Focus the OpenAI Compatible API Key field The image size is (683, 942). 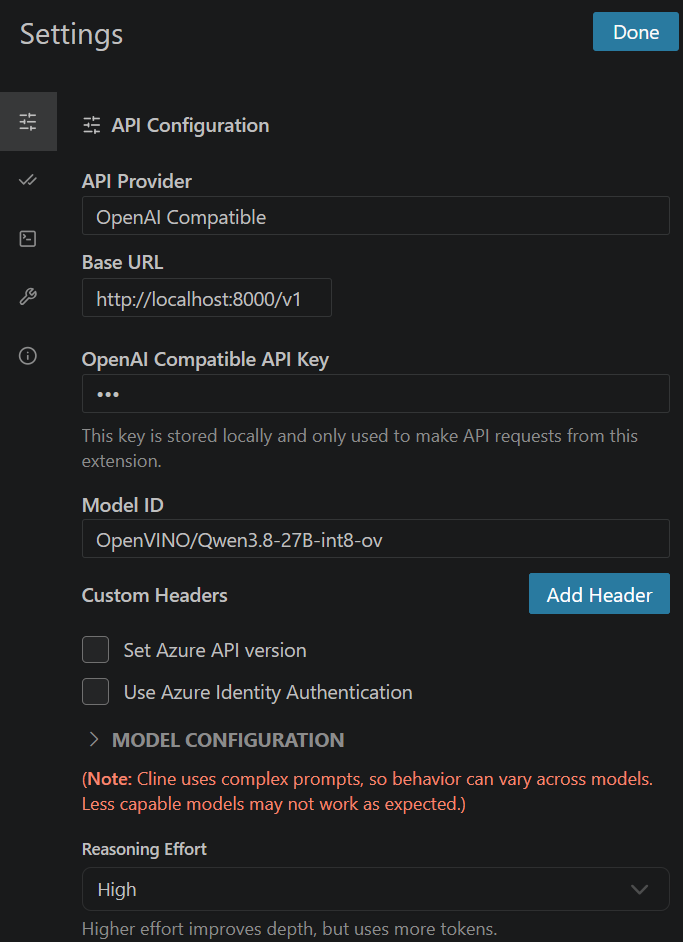(375, 394)
